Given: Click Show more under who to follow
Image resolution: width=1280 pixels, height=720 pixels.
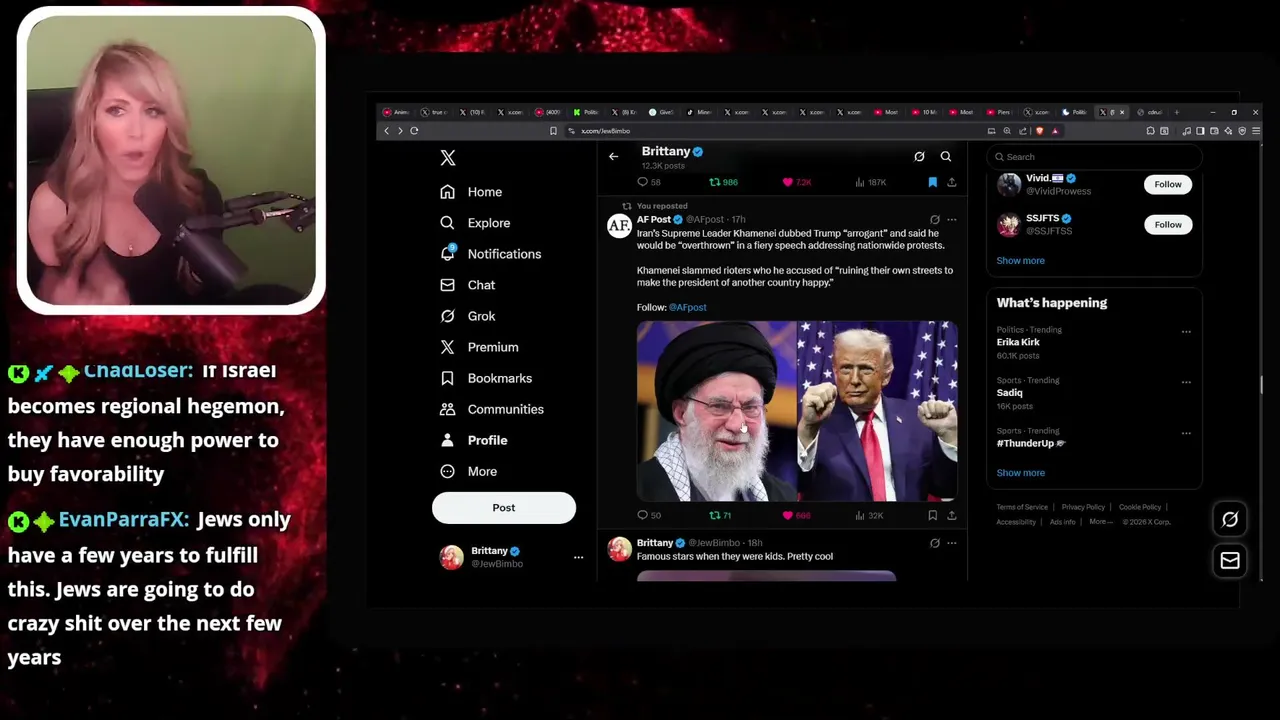Looking at the screenshot, I should click(1020, 261).
